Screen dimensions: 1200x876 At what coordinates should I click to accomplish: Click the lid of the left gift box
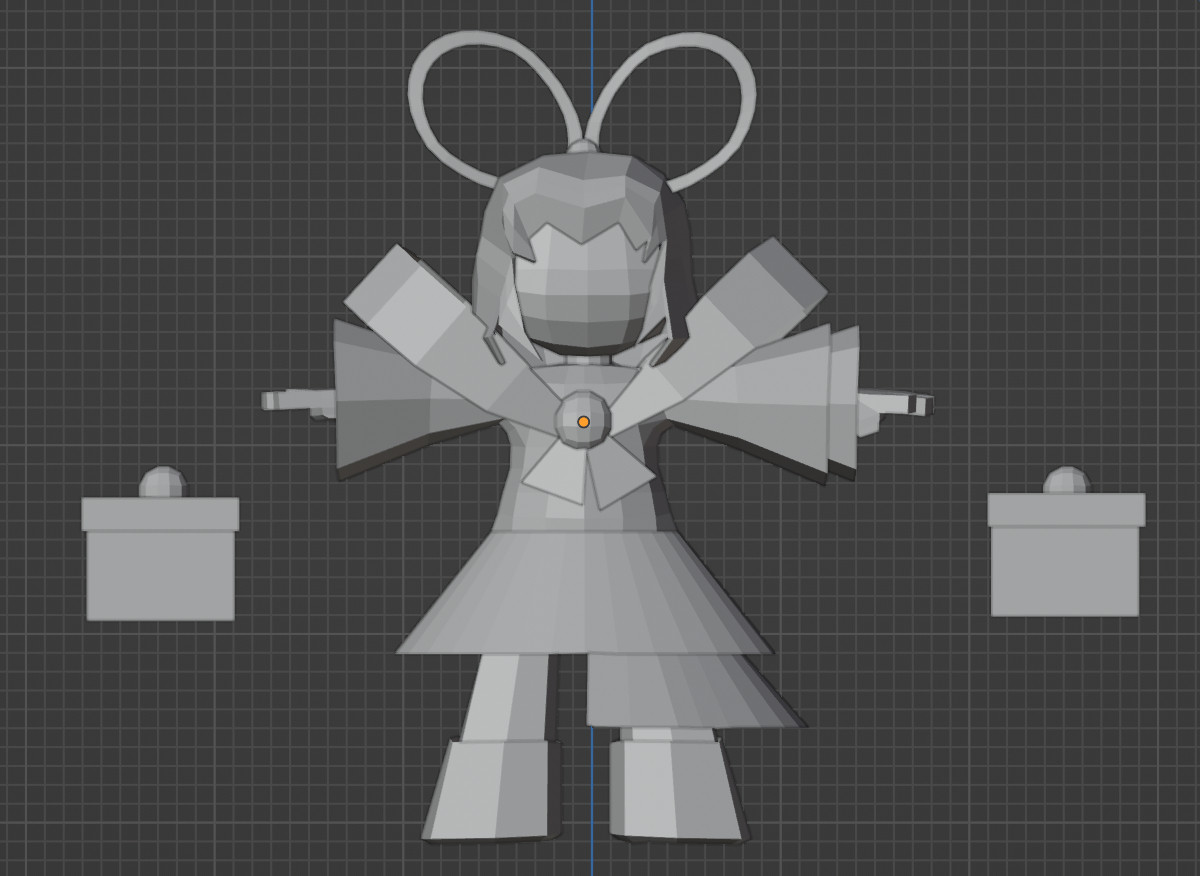coord(160,514)
